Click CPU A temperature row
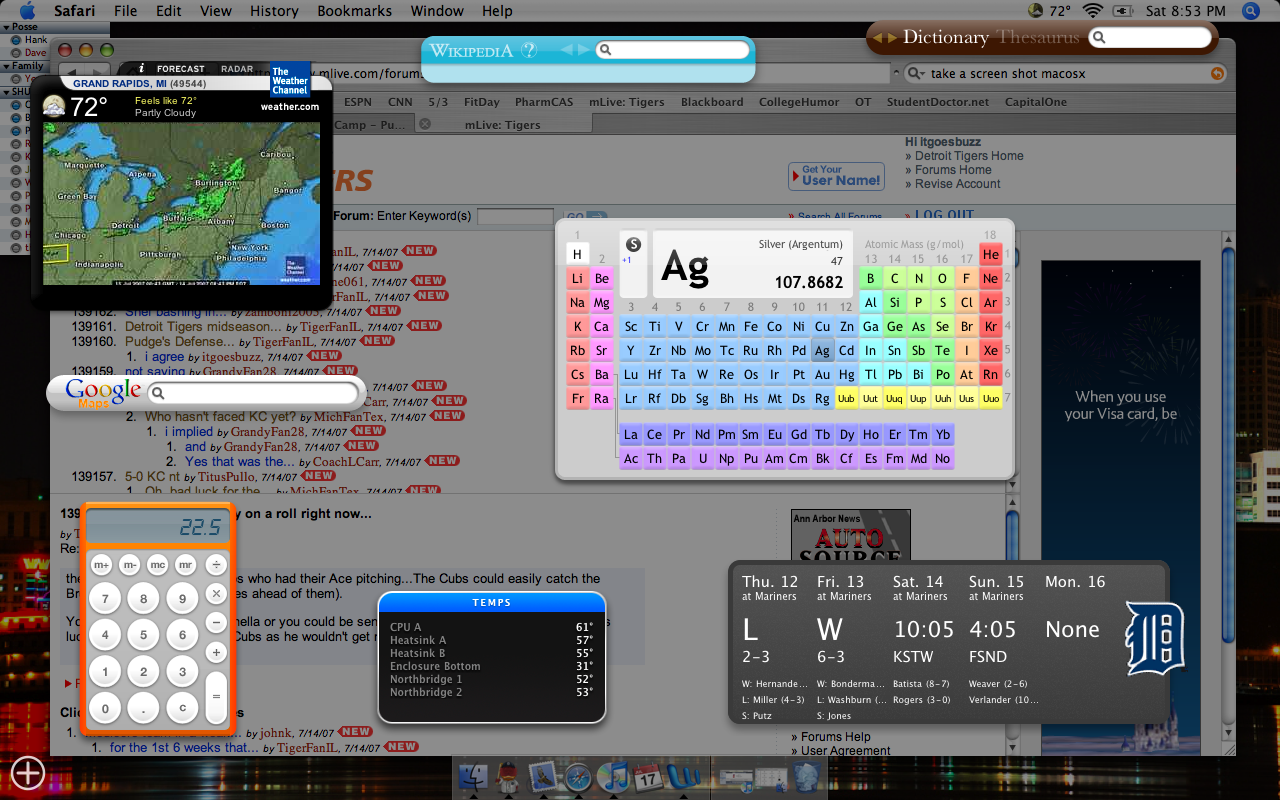The height and width of the screenshot is (800, 1280). pyautogui.click(x=491, y=627)
